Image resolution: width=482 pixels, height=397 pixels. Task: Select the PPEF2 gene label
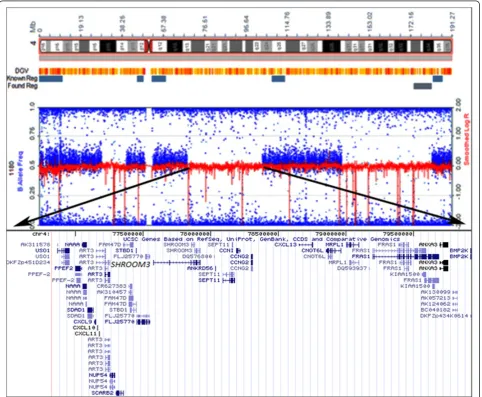pos(64,268)
